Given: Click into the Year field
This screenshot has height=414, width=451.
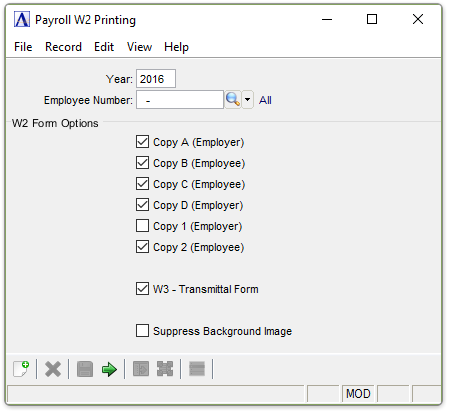Looking at the screenshot, I should [156, 79].
